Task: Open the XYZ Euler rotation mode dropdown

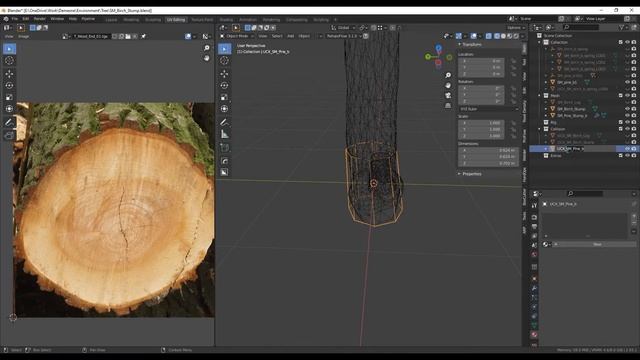Action: coord(489,109)
